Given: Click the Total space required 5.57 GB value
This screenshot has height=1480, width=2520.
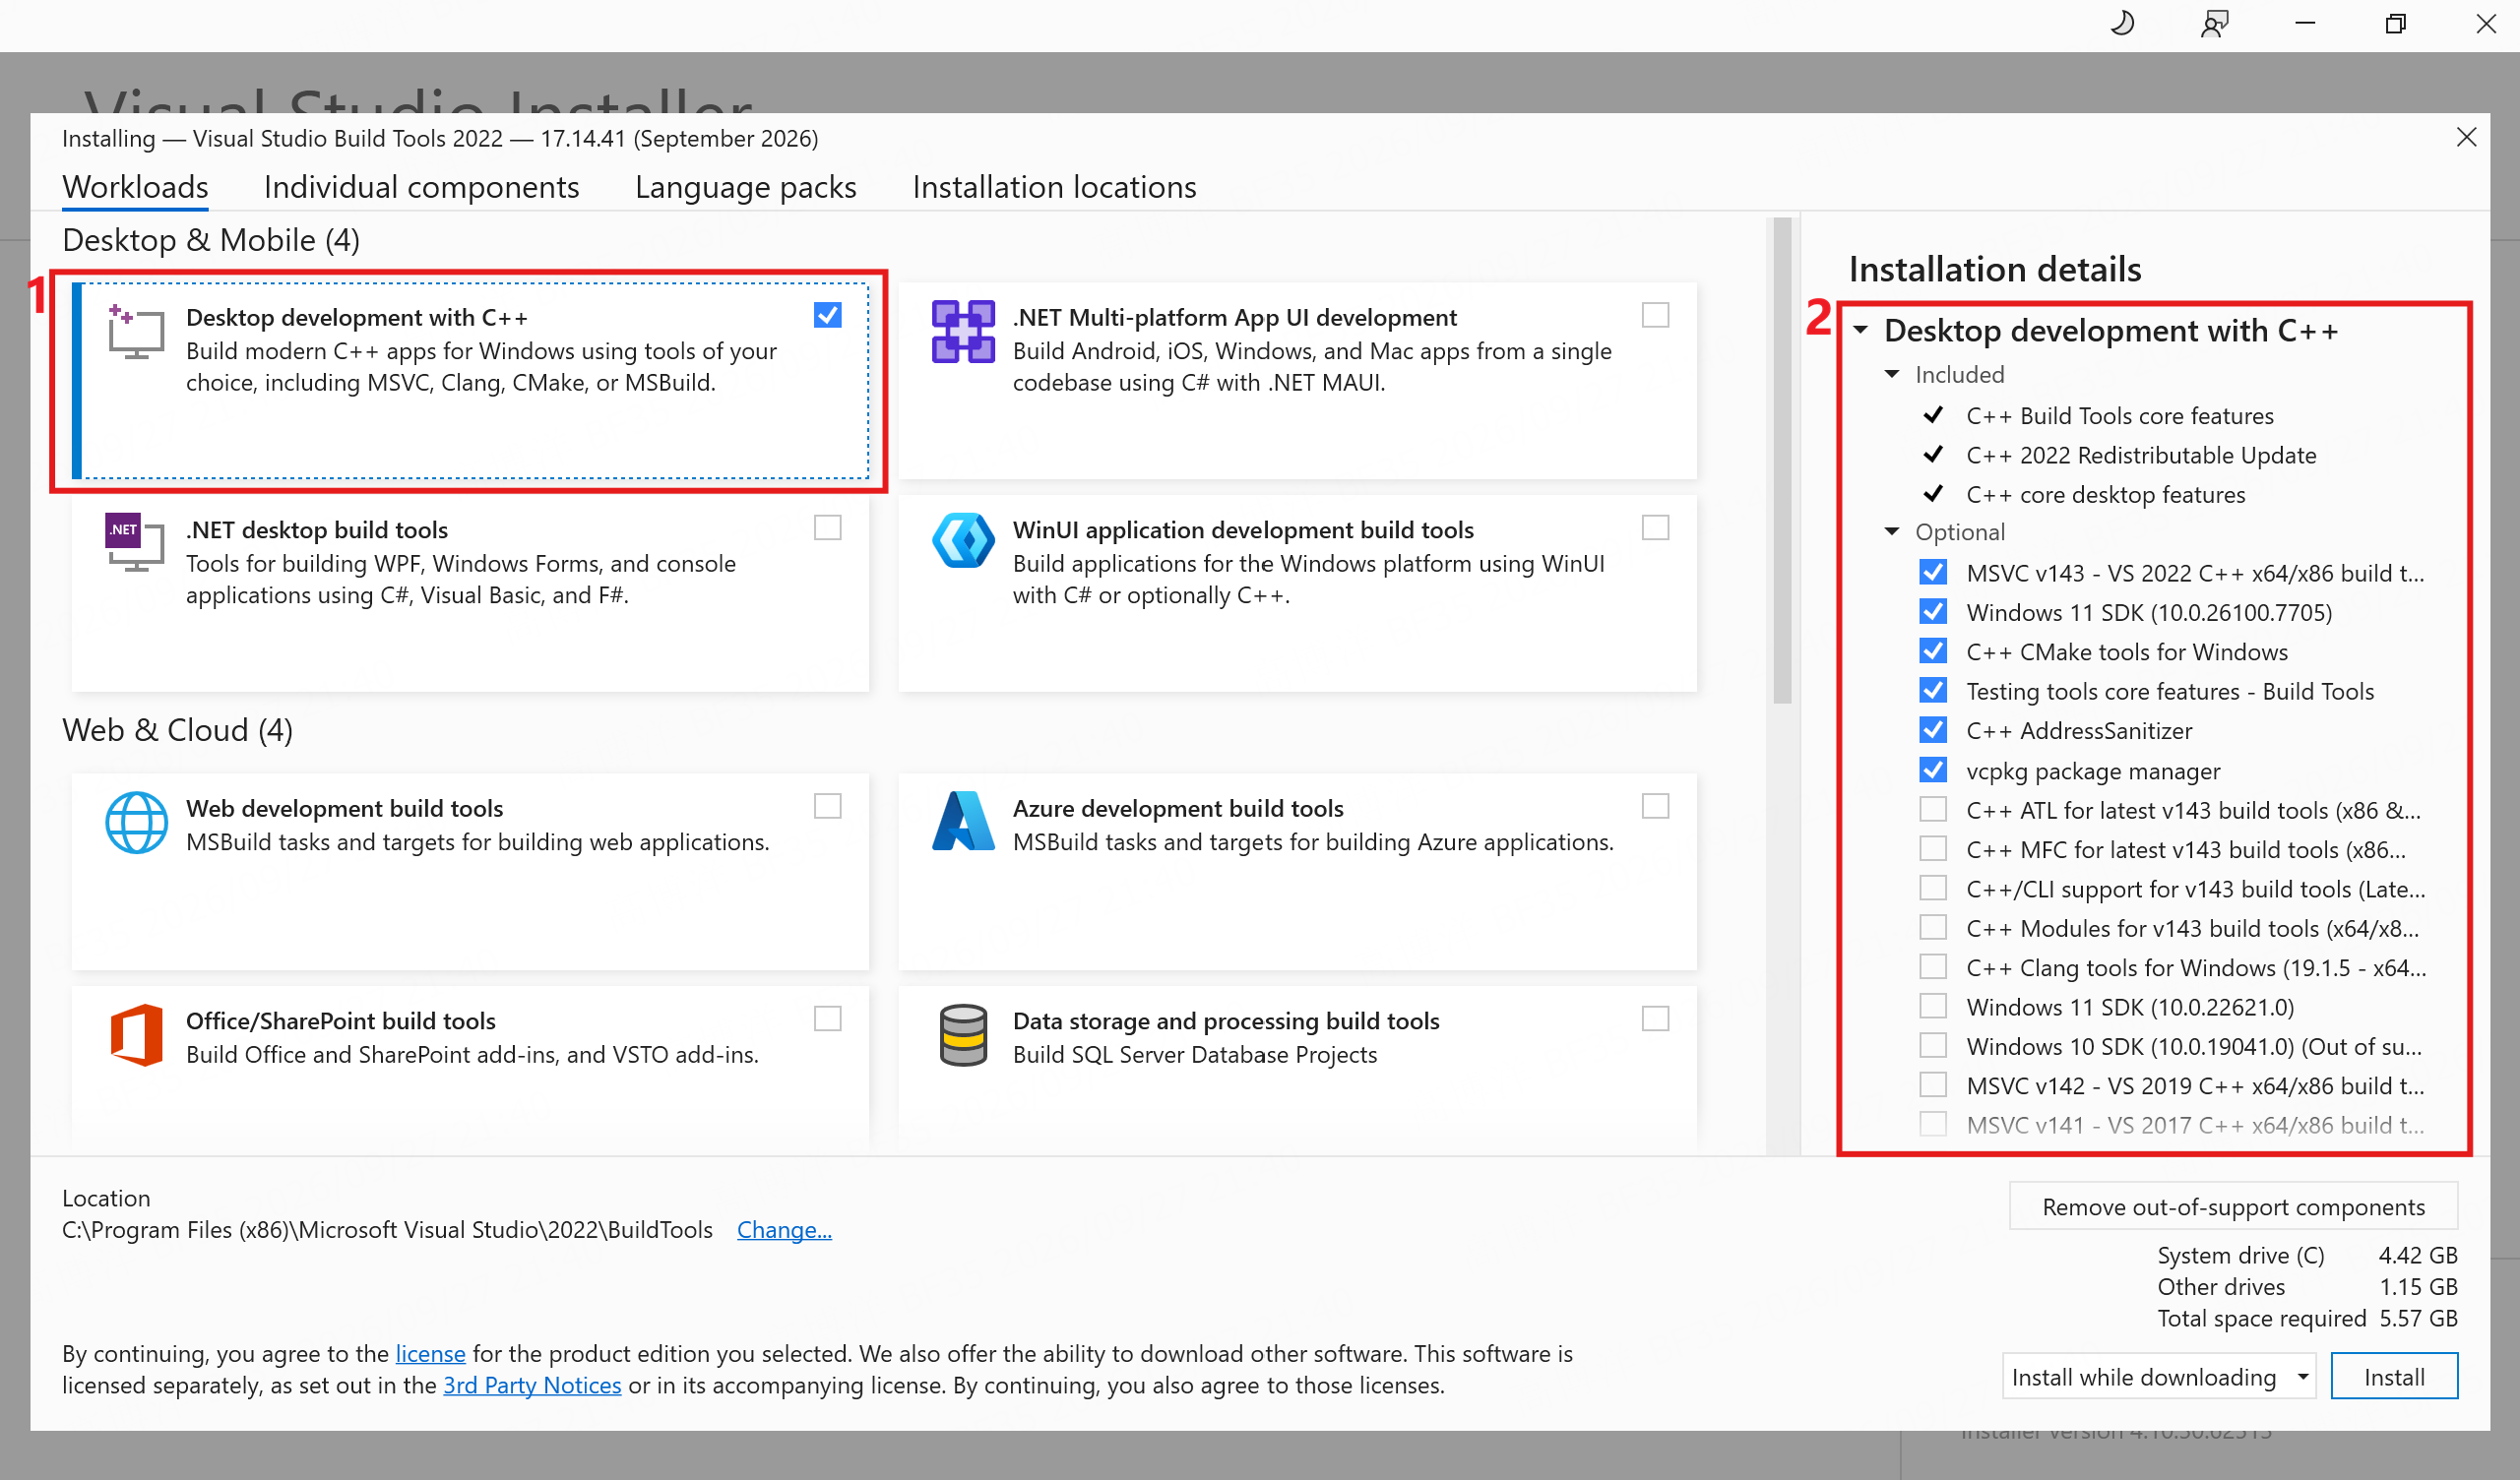Looking at the screenshot, I should pos(2418,1319).
